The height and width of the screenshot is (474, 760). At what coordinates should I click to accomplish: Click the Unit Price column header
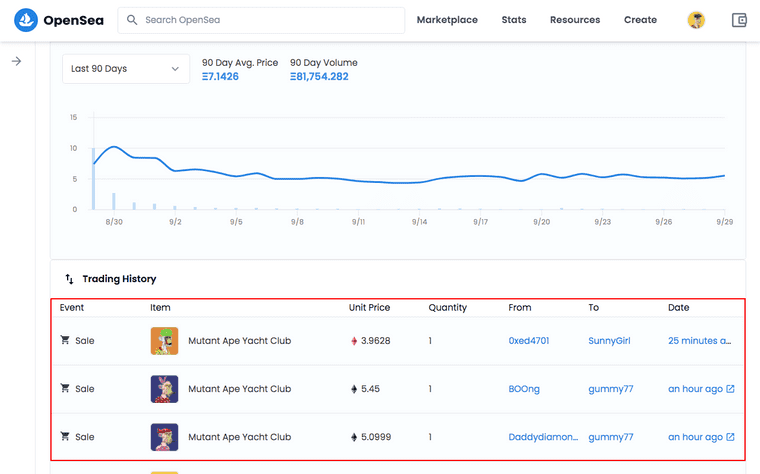click(369, 307)
